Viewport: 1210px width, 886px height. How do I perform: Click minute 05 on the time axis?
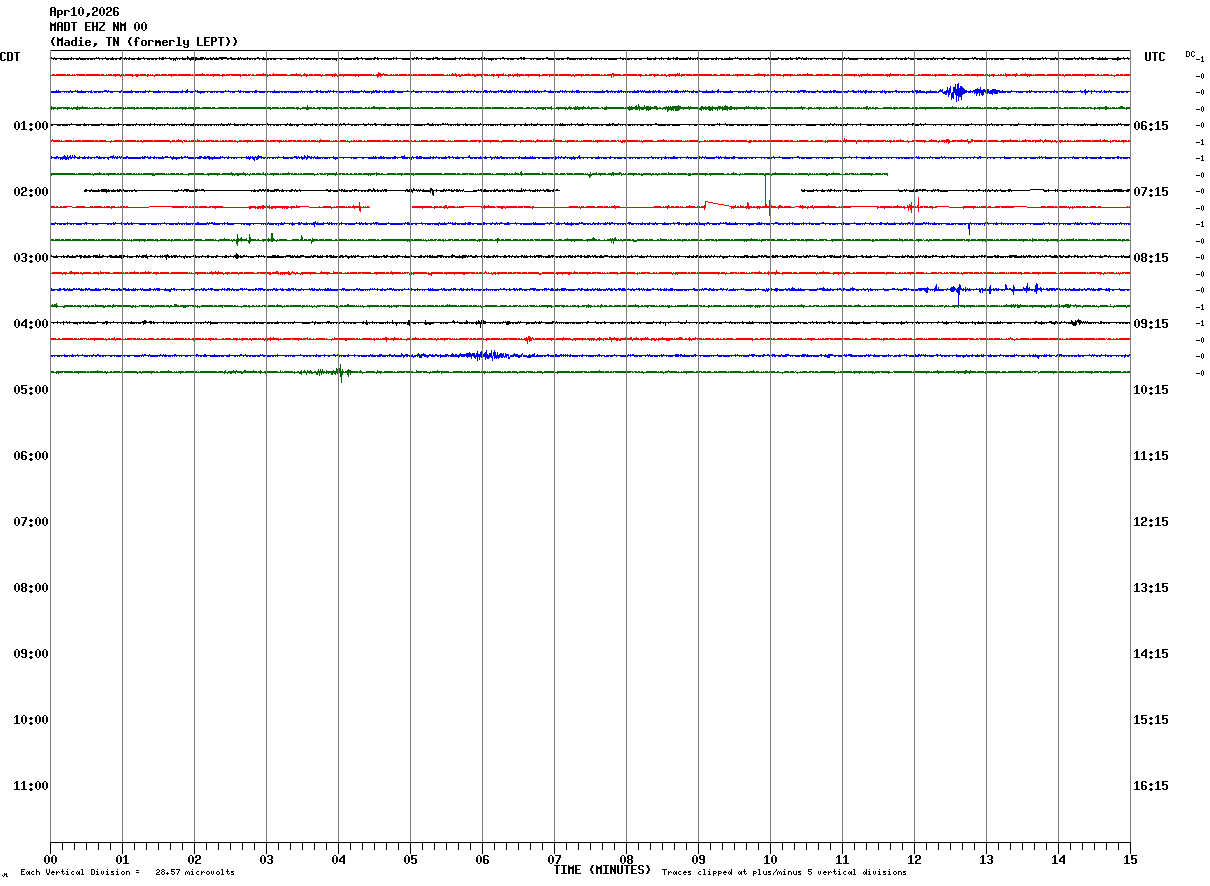(x=410, y=859)
